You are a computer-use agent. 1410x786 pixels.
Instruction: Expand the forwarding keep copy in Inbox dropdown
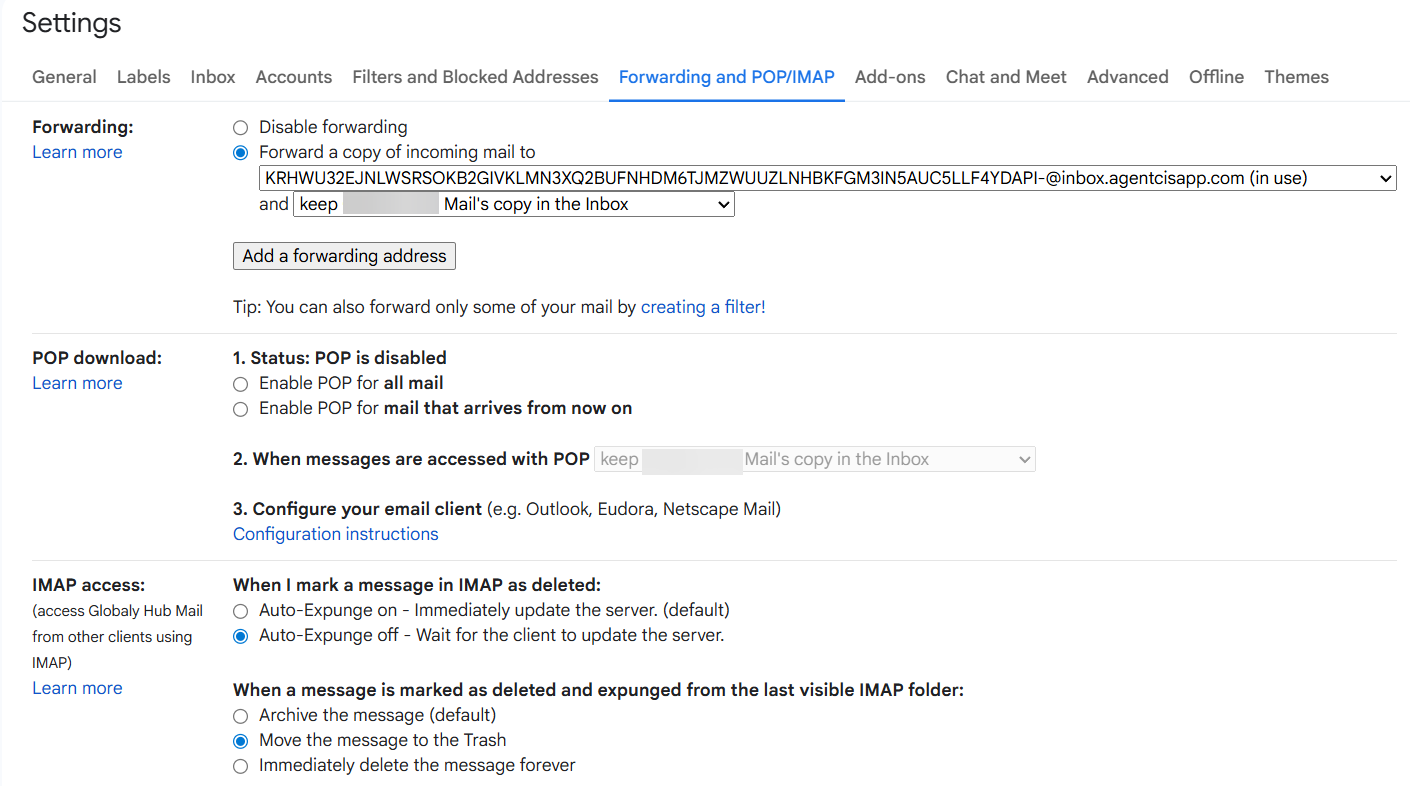514,205
